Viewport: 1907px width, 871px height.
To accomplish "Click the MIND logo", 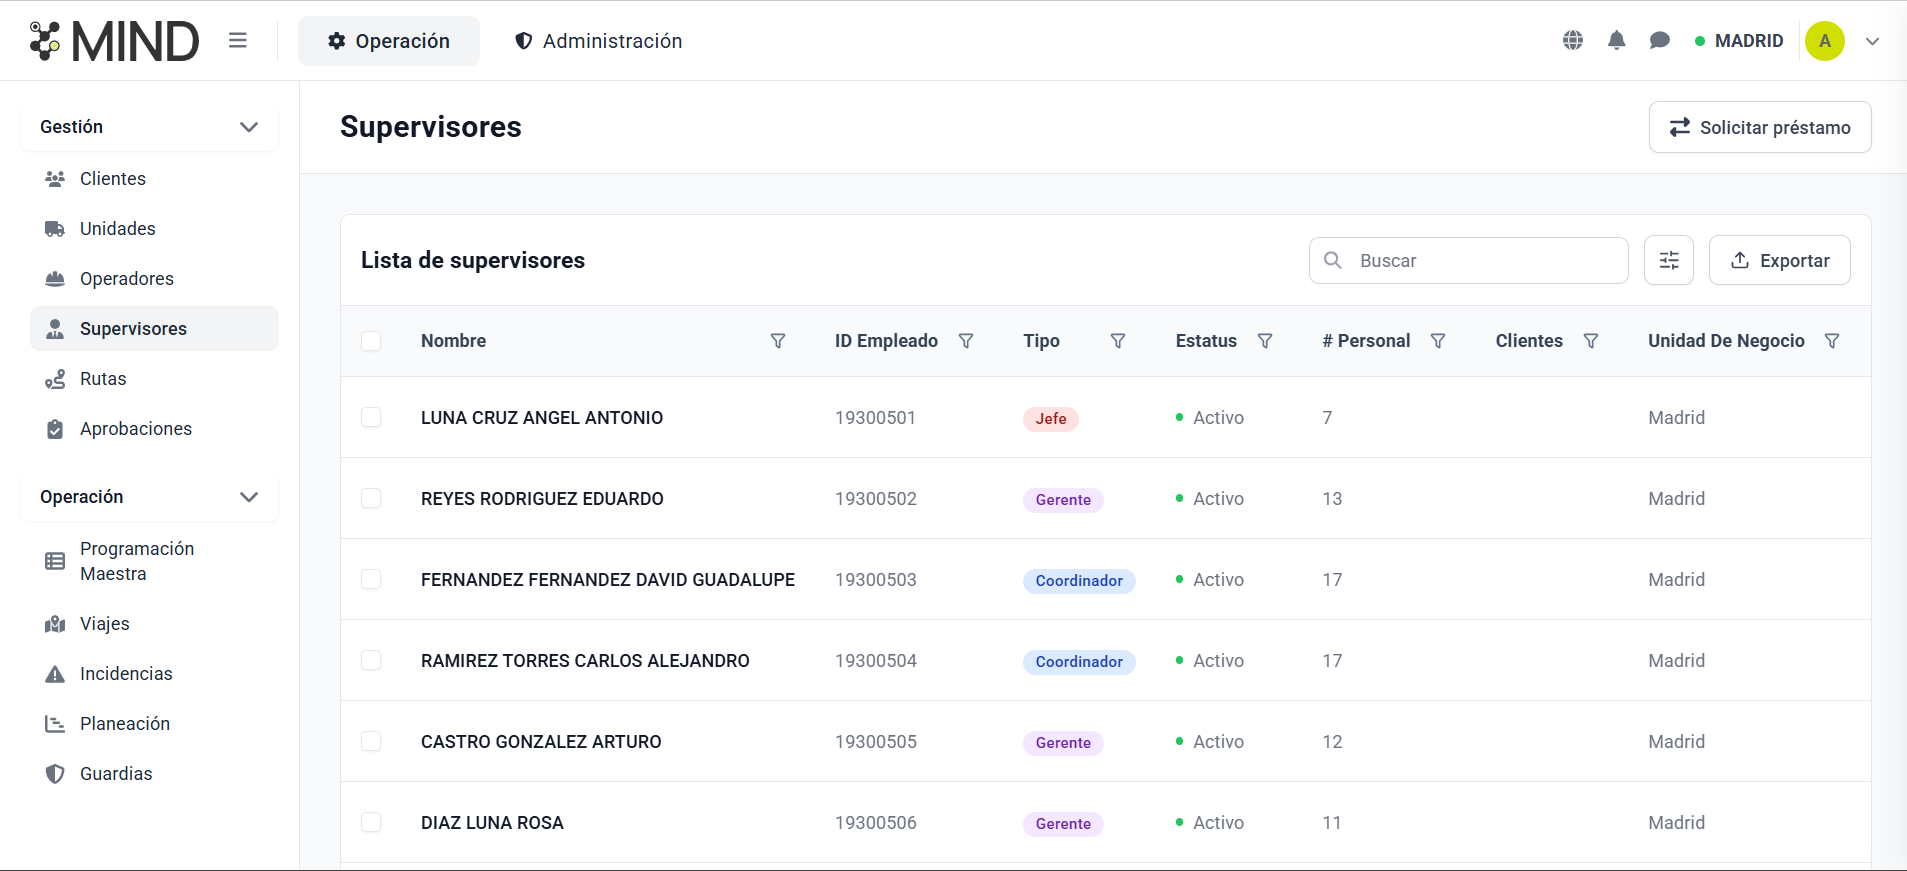I will [x=114, y=41].
